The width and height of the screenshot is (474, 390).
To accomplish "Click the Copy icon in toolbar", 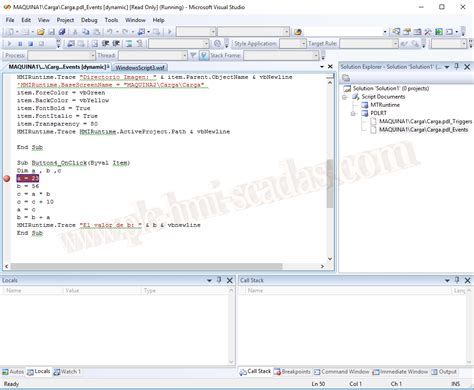I will tap(86, 32).
